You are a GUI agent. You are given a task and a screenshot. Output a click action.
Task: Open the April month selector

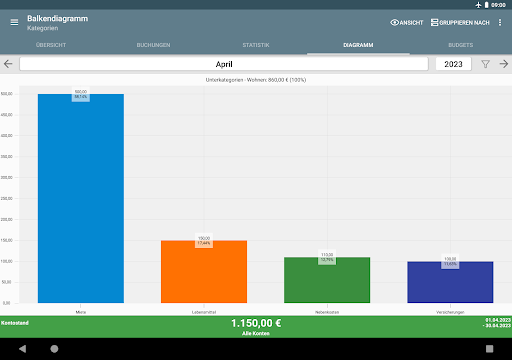click(224, 64)
